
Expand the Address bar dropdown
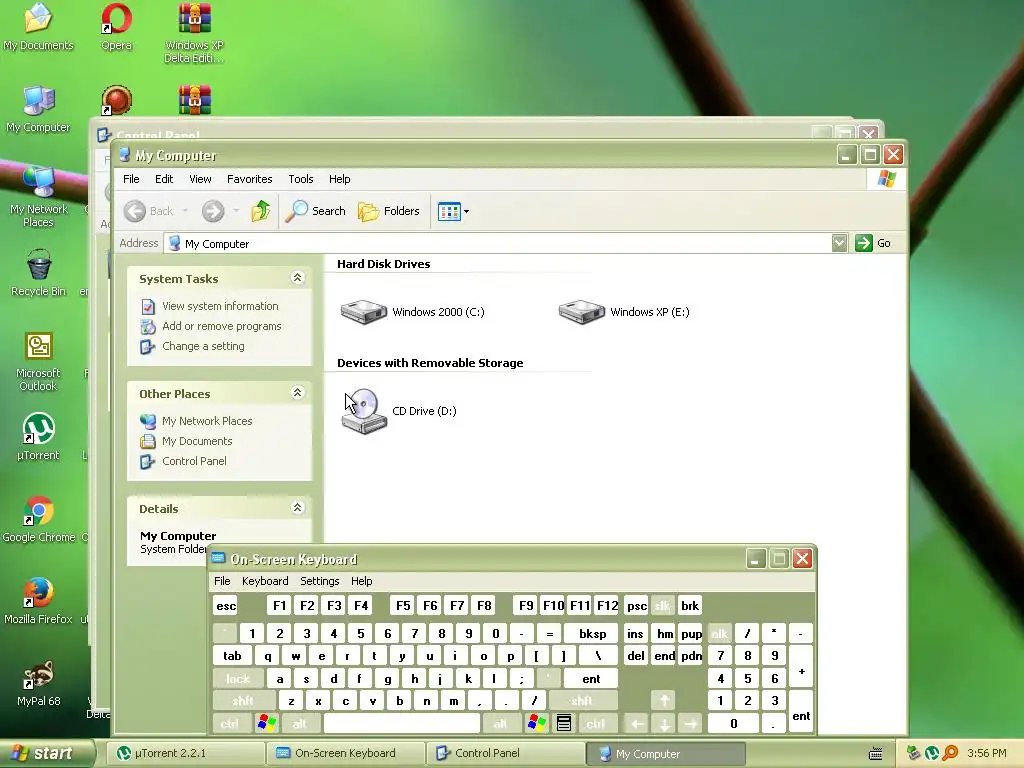point(839,243)
